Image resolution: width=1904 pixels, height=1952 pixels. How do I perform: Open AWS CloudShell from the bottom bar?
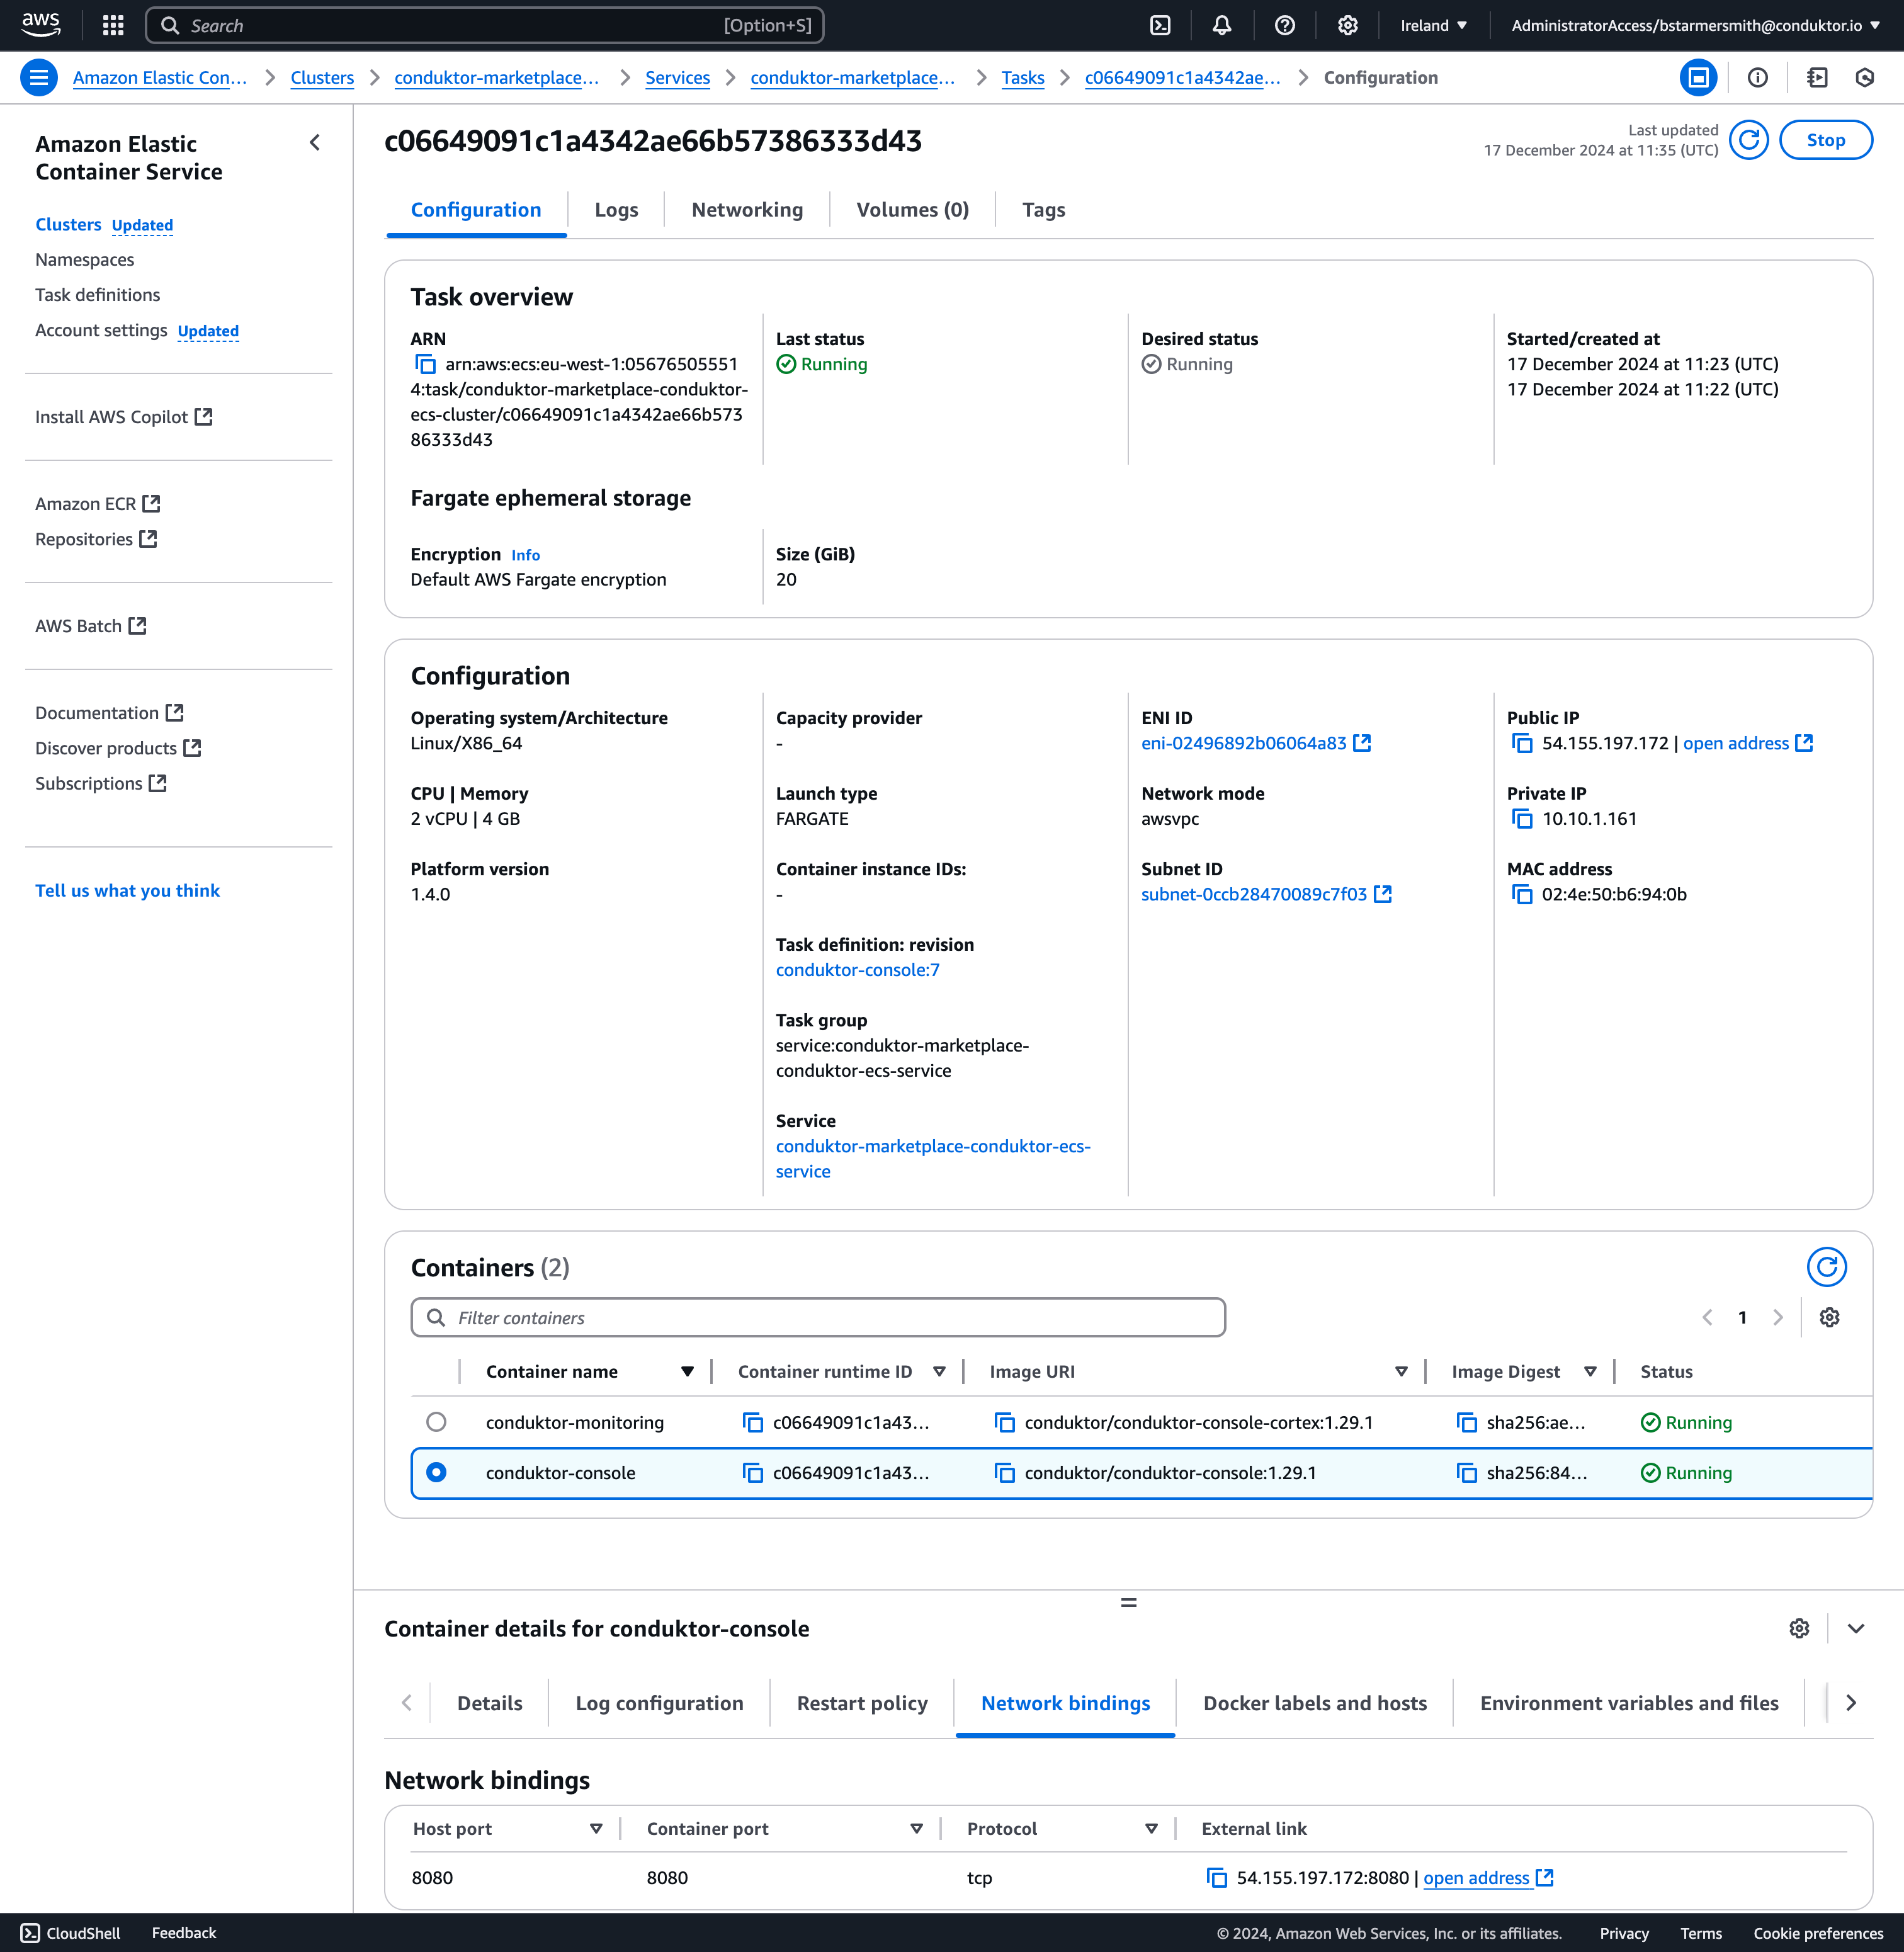click(70, 1932)
